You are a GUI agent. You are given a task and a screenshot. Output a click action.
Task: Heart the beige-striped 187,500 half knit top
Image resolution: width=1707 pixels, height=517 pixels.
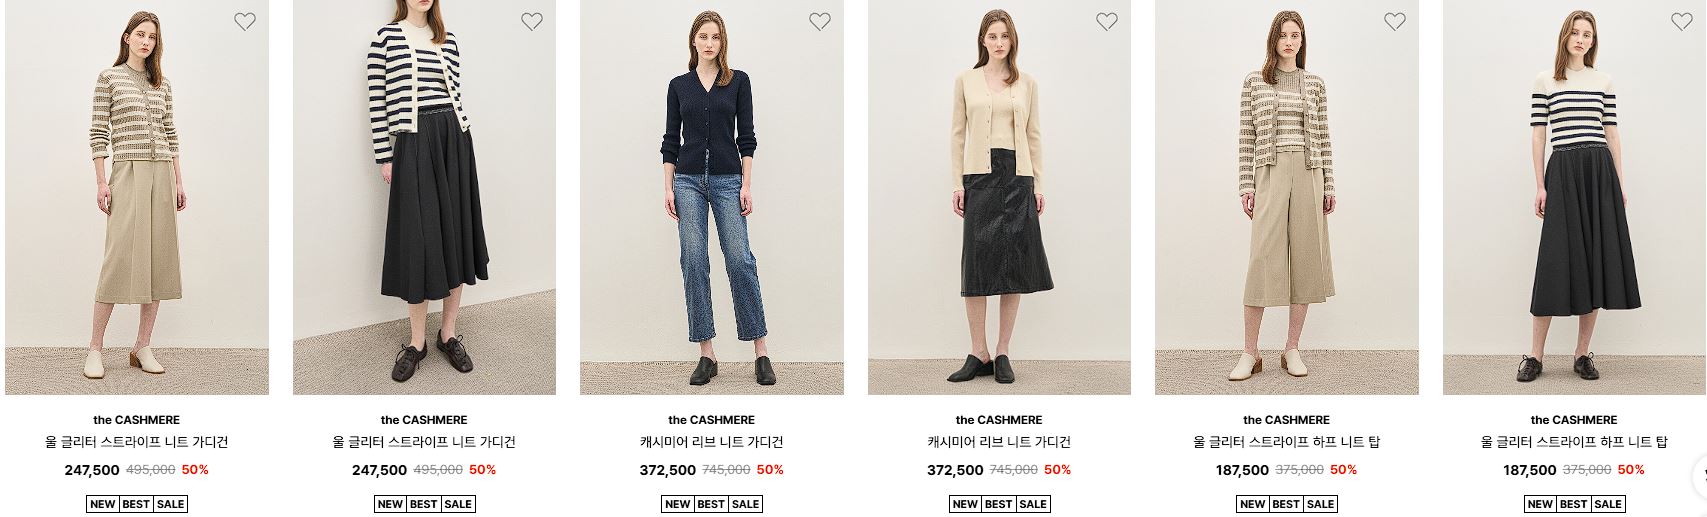coord(1395,21)
